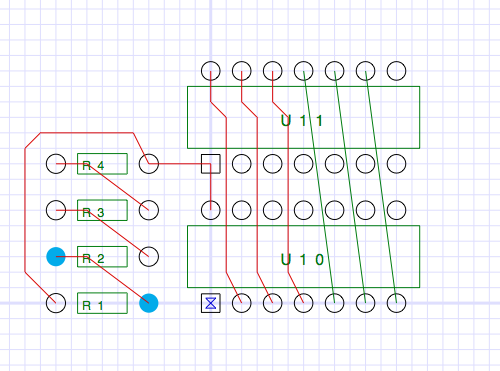The height and width of the screenshot is (371, 500).
Task: Select the R4 resistor label
Action: coord(93,165)
